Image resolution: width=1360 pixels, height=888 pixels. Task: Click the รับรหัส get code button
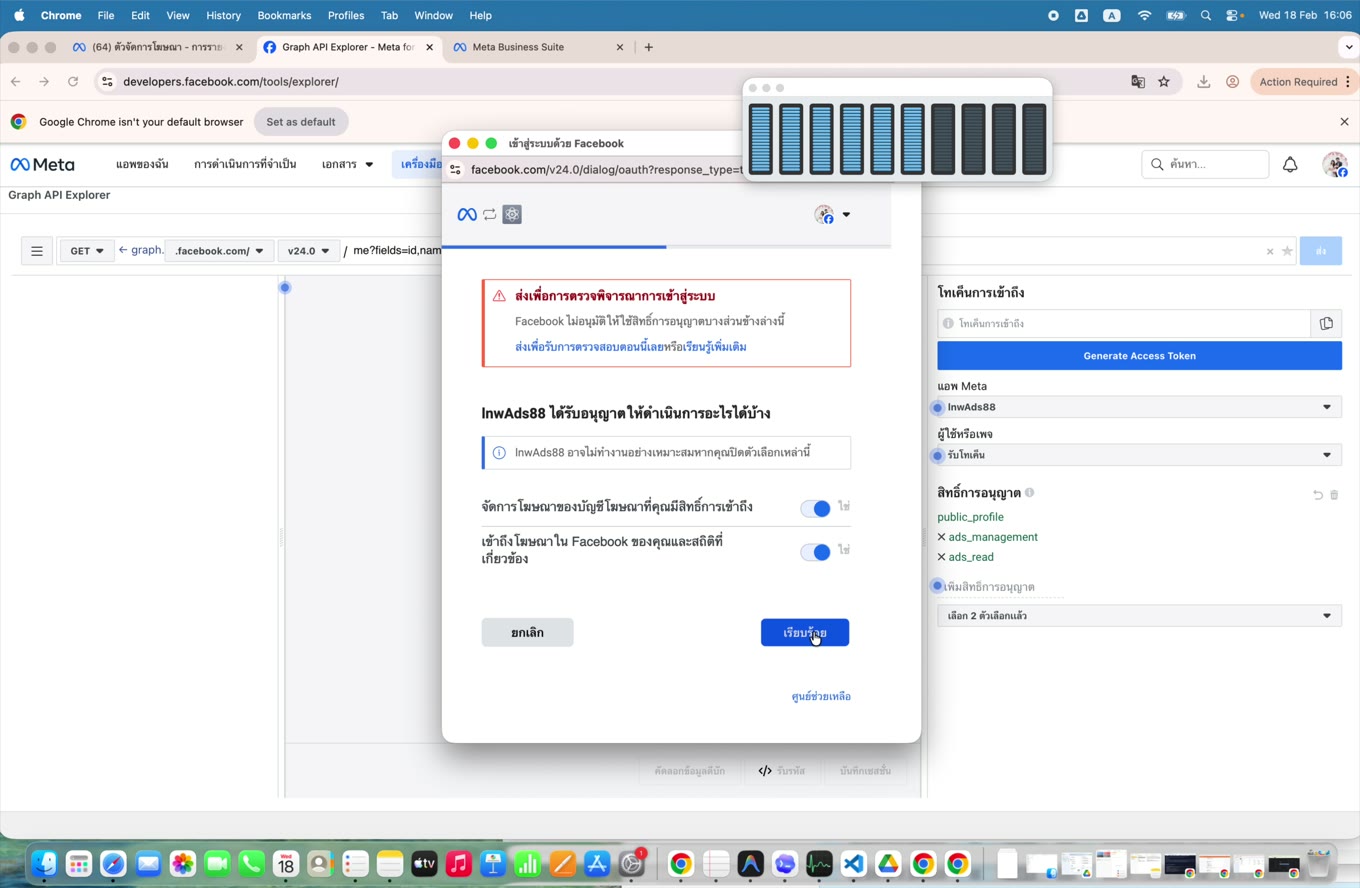click(781, 771)
